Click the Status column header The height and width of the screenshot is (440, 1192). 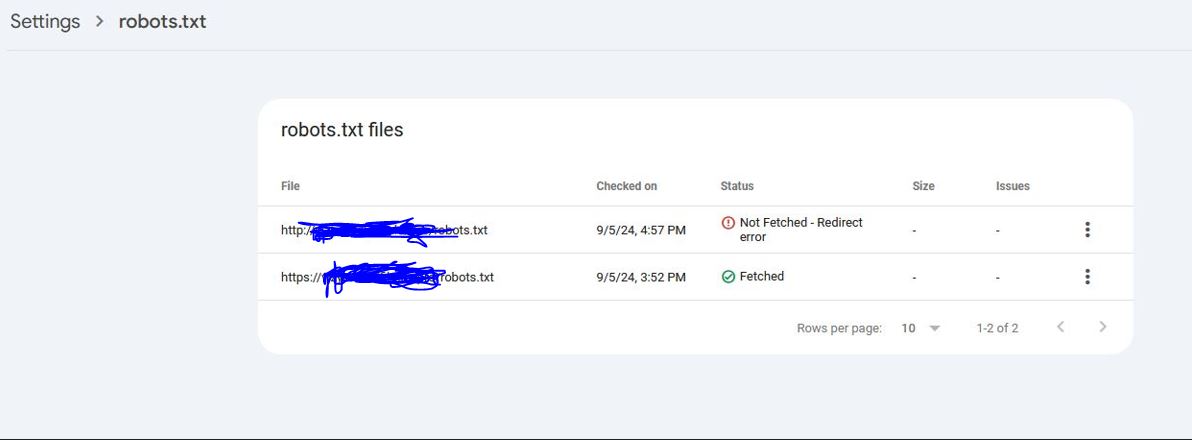pyautogui.click(x=737, y=185)
